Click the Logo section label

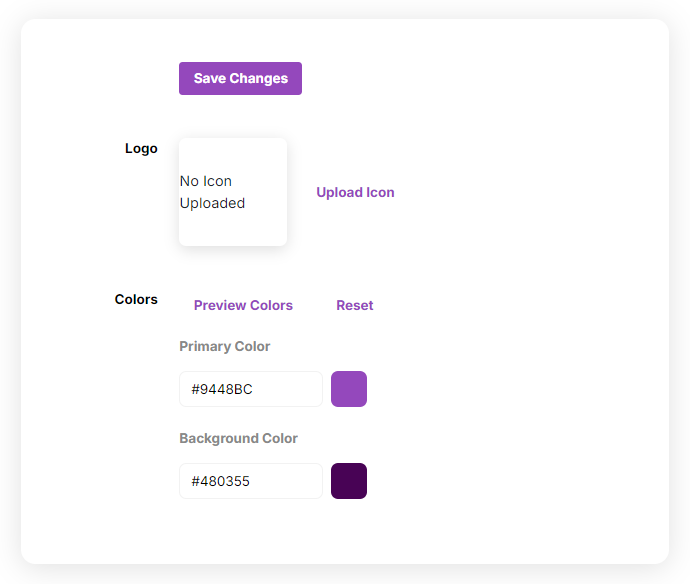click(141, 148)
